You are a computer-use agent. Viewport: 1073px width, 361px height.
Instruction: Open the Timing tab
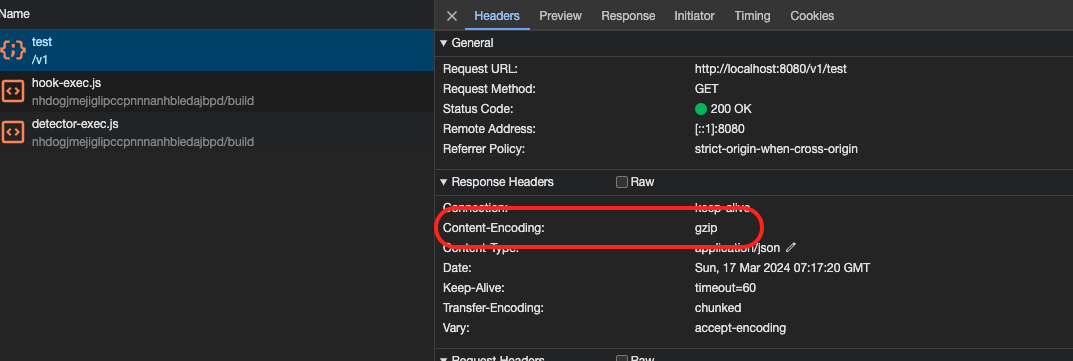click(x=752, y=16)
